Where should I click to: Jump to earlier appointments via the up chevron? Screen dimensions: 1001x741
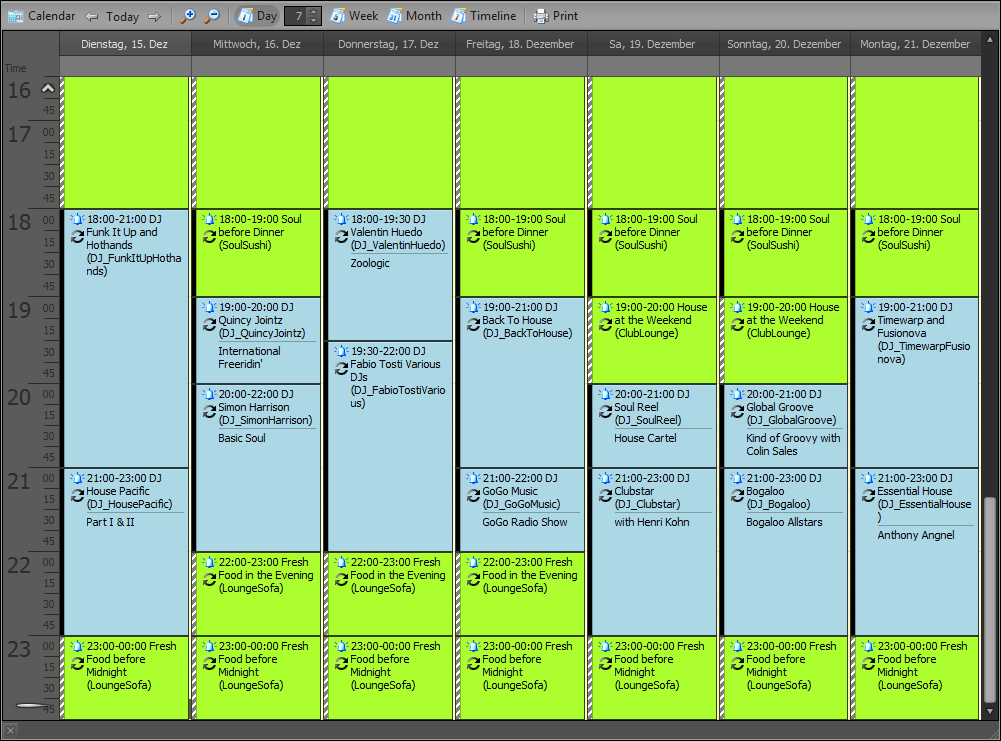click(48, 89)
